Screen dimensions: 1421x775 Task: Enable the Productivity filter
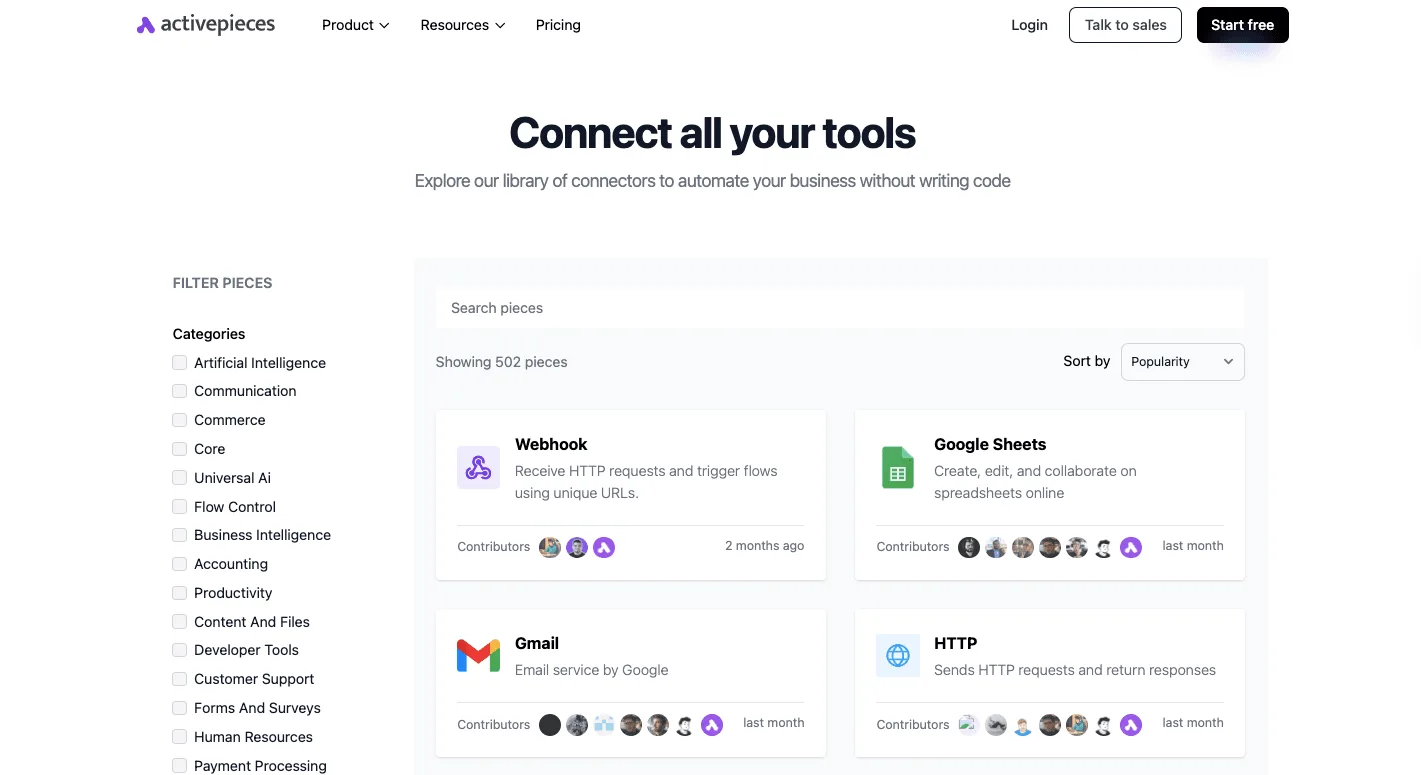180,593
